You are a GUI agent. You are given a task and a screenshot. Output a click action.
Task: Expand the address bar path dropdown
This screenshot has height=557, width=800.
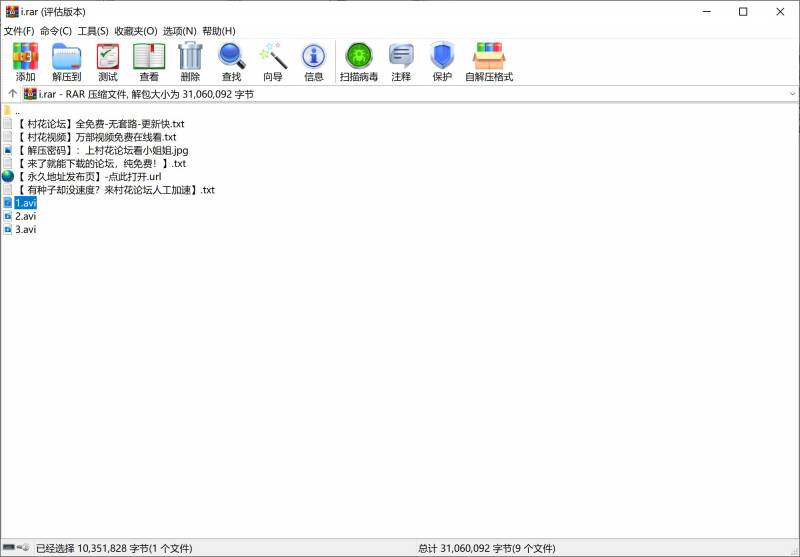[x=791, y=94]
